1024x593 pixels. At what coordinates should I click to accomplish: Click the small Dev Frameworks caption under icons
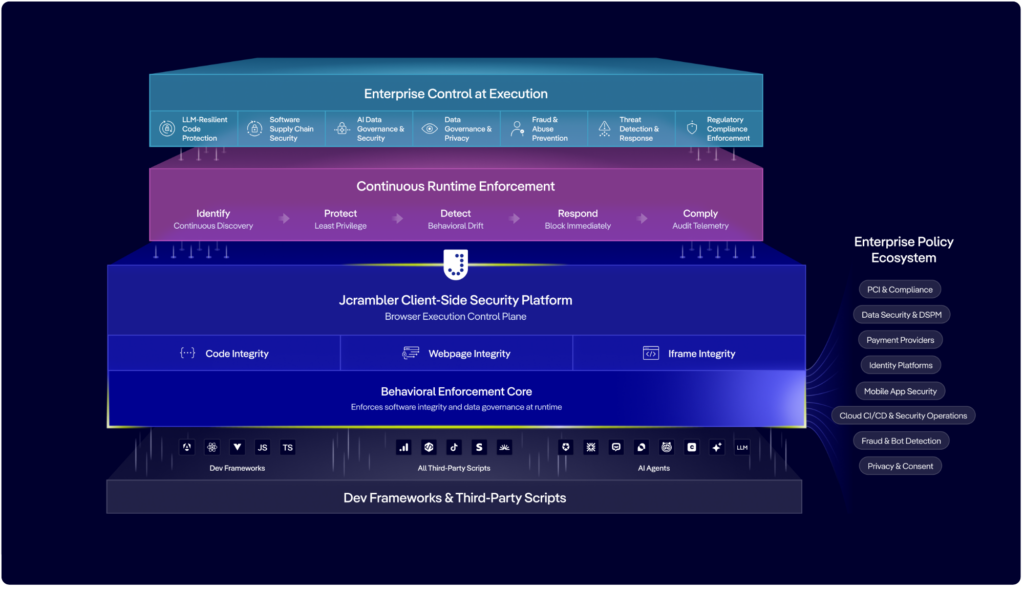pyautogui.click(x=237, y=468)
